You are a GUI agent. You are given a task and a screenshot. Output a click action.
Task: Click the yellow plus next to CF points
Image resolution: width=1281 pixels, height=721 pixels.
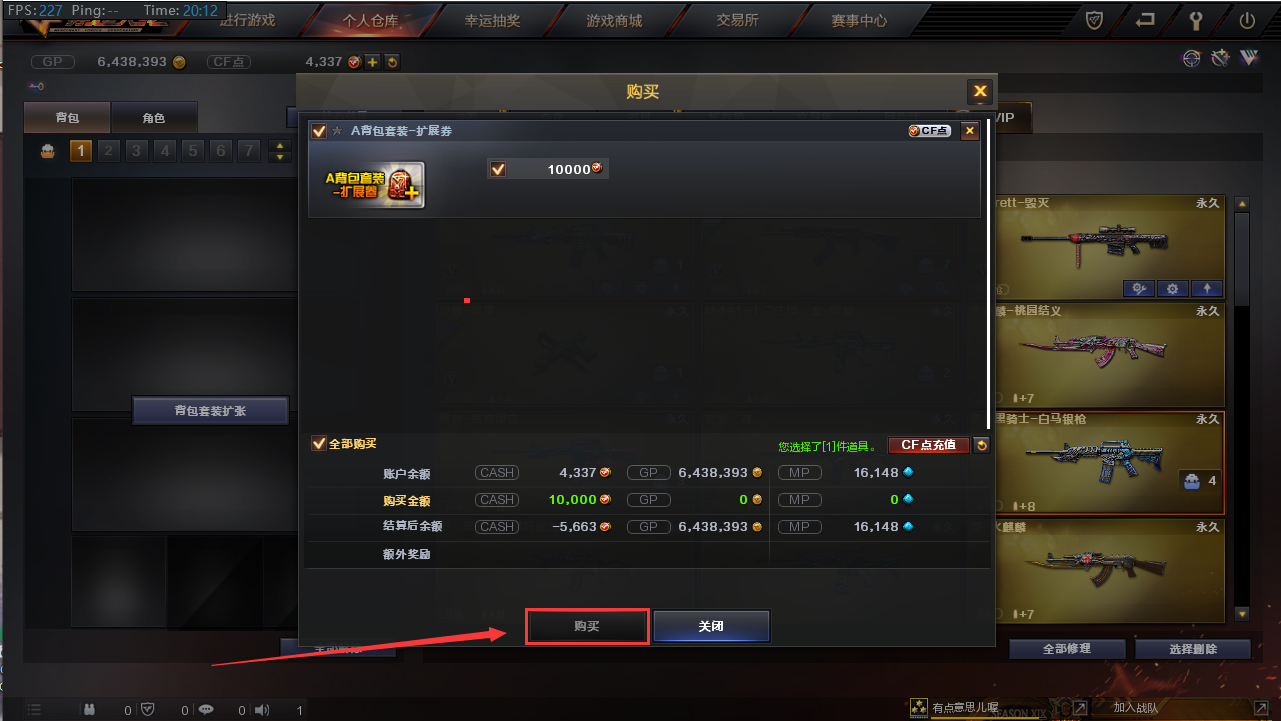click(x=373, y=62)
